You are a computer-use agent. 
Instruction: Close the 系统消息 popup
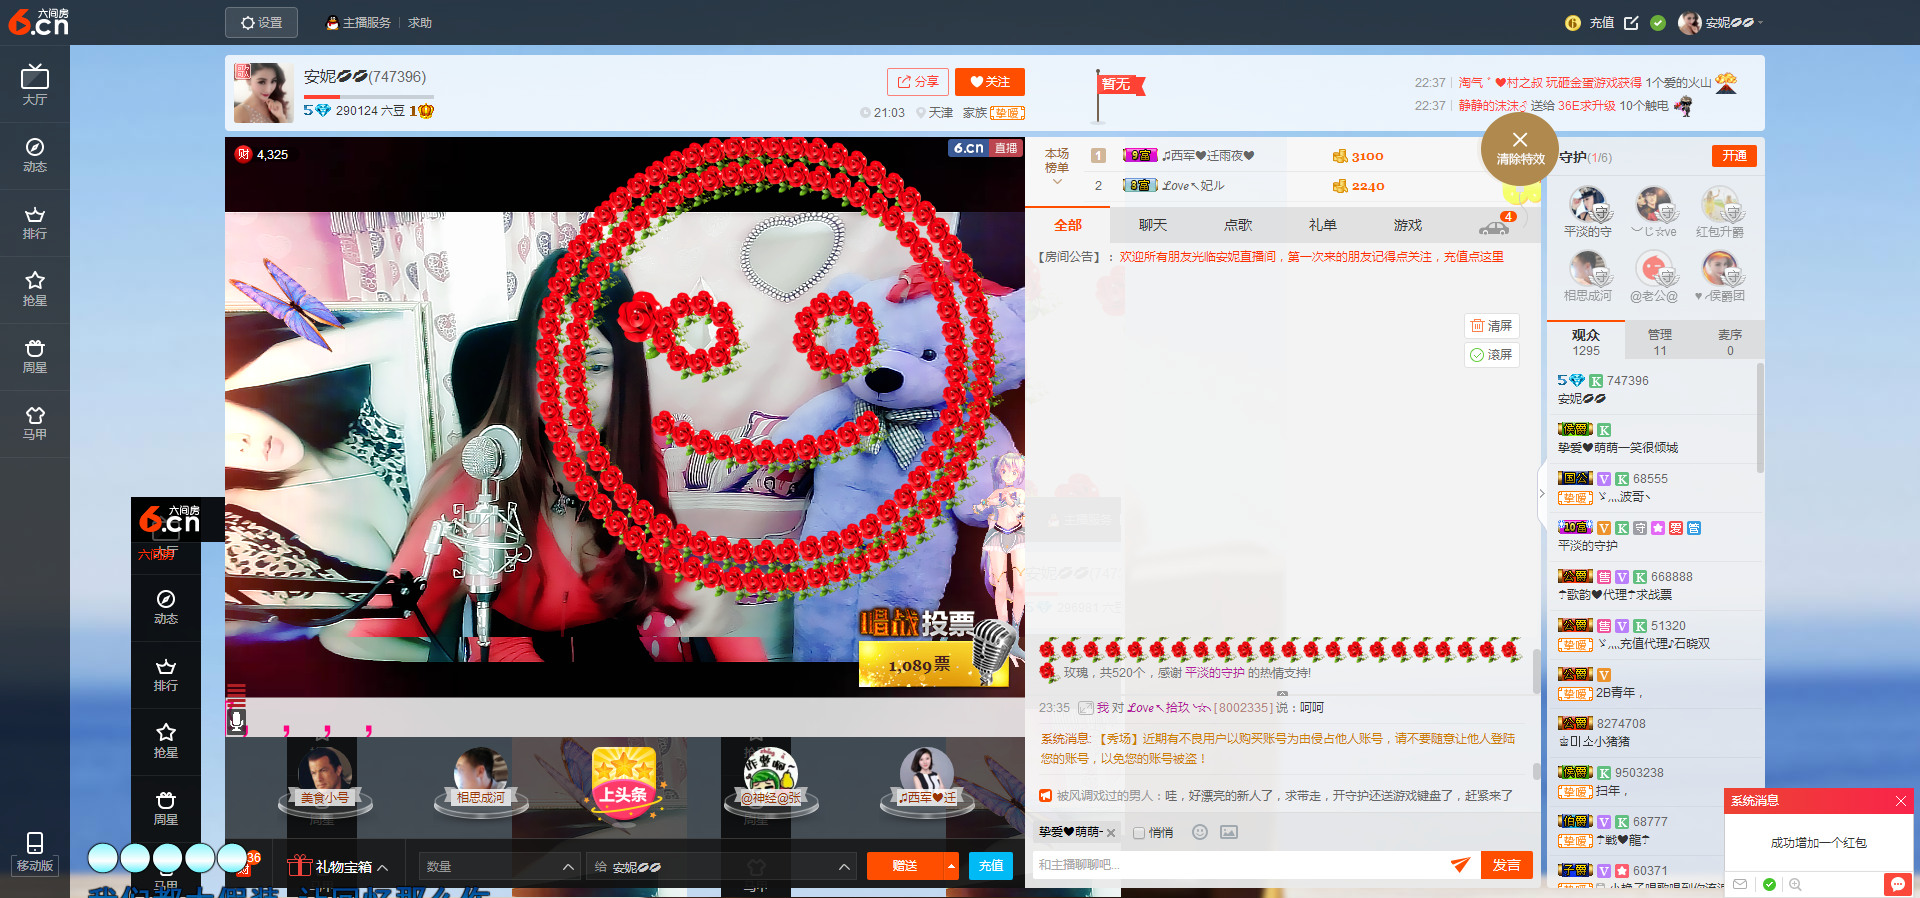[1901, 801]
